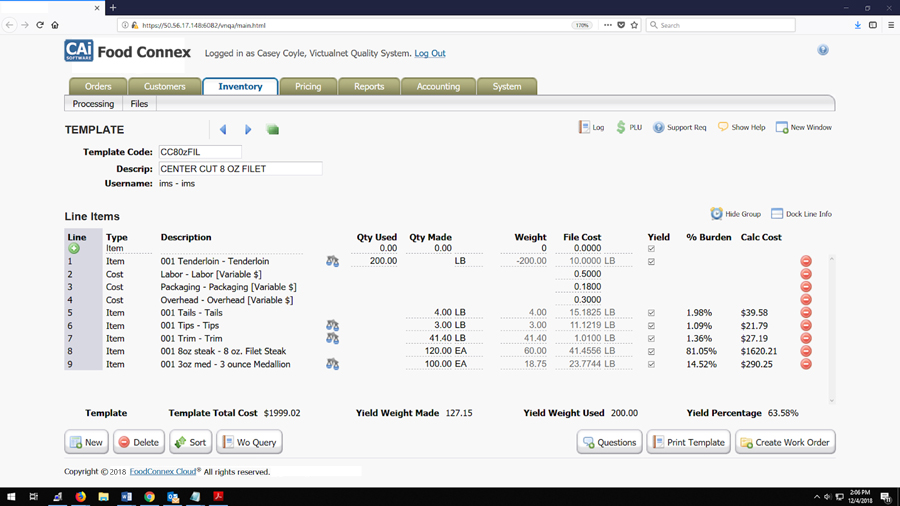This screenshot has height=506, width=900.
Task: Delete line 1 Tenderloin with red icon
Action: click(806, 261)
